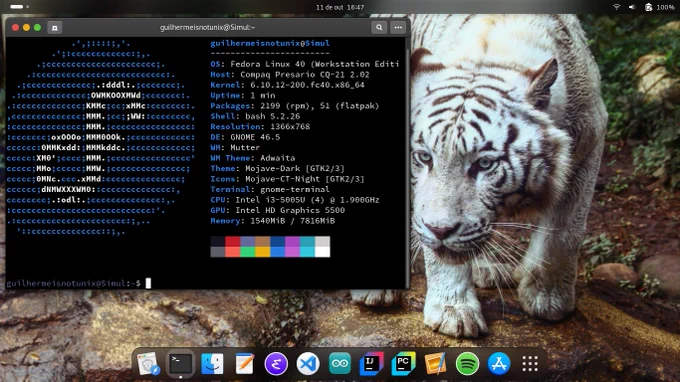Click the battery 100% indicator
Viewport: 680px width, 382px height.
click(x=660, y=7)
